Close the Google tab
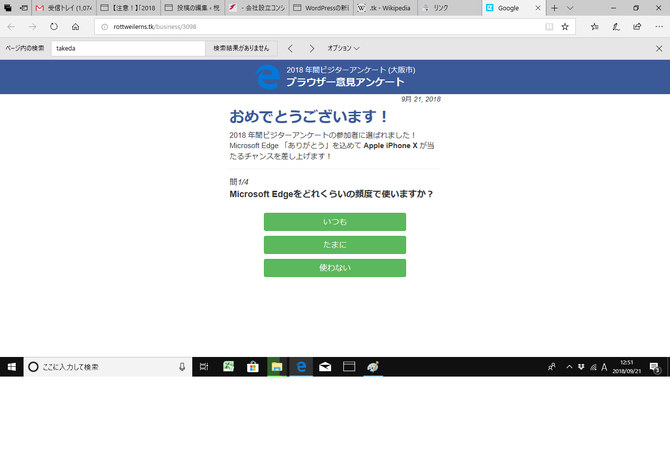 [x=538, y=8]
